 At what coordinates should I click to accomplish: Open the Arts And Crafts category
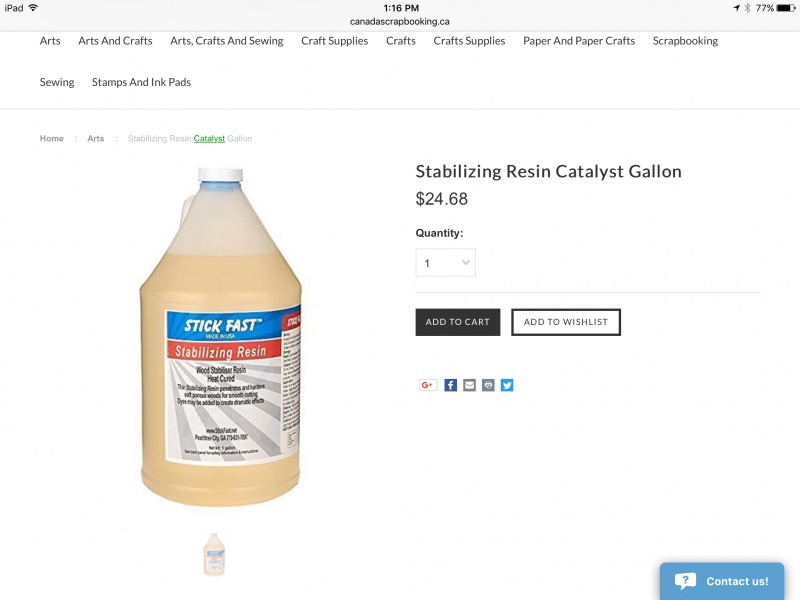(x=115, y=41)
